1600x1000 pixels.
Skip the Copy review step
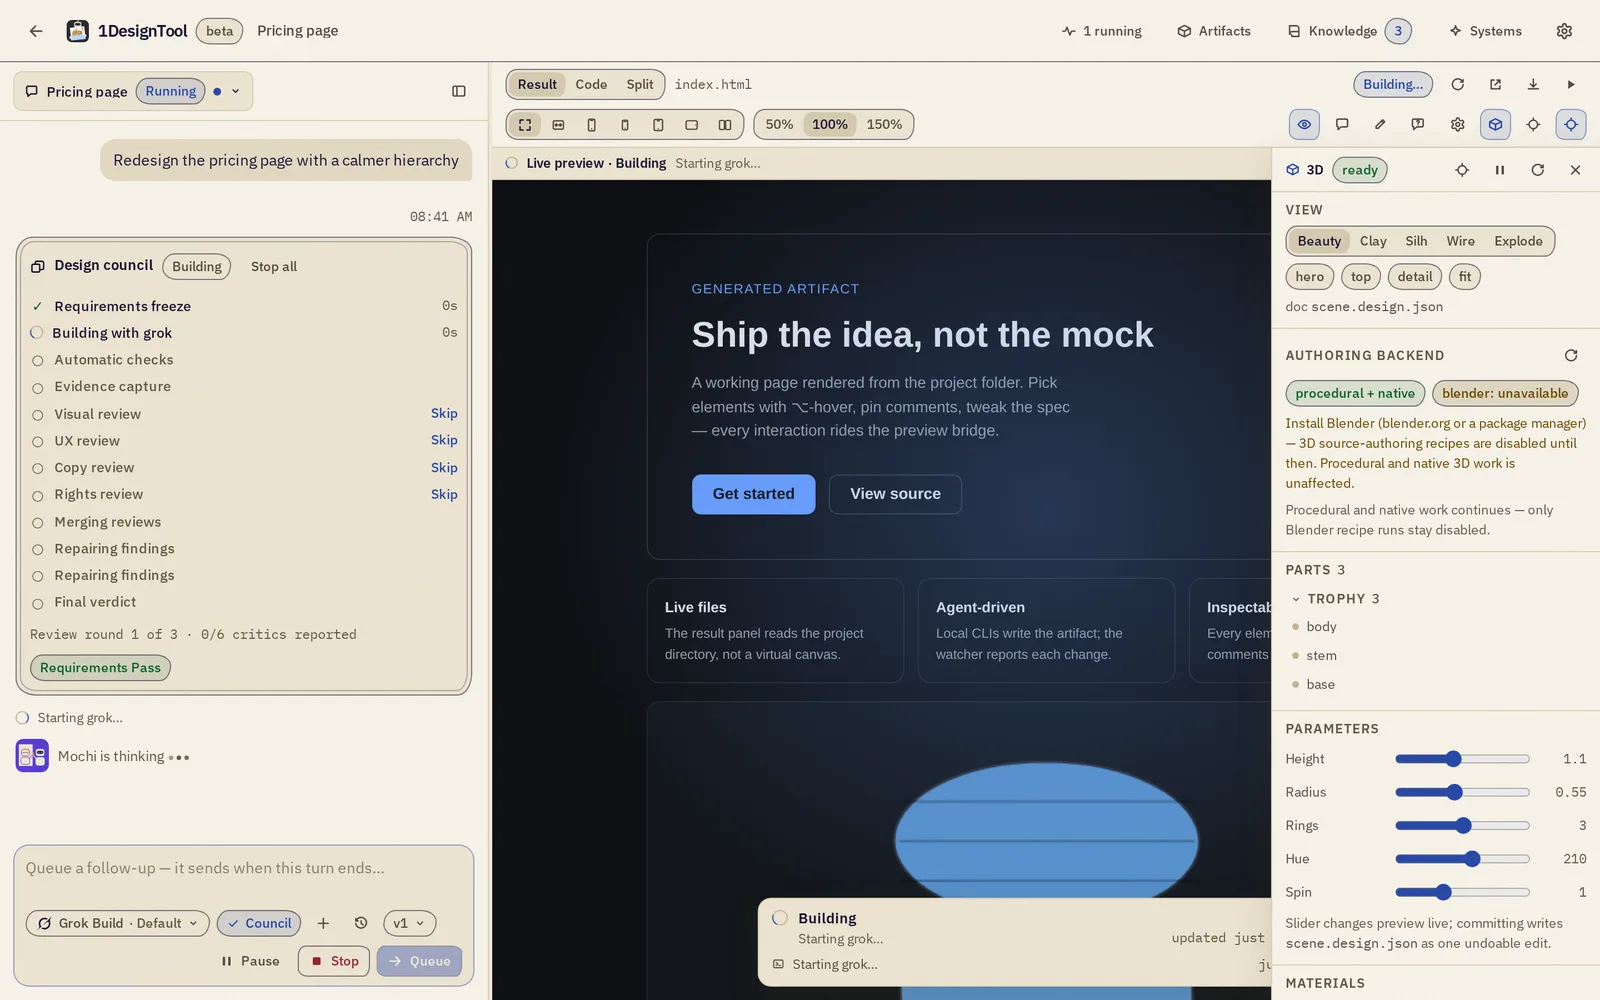(x=444, y=467)
